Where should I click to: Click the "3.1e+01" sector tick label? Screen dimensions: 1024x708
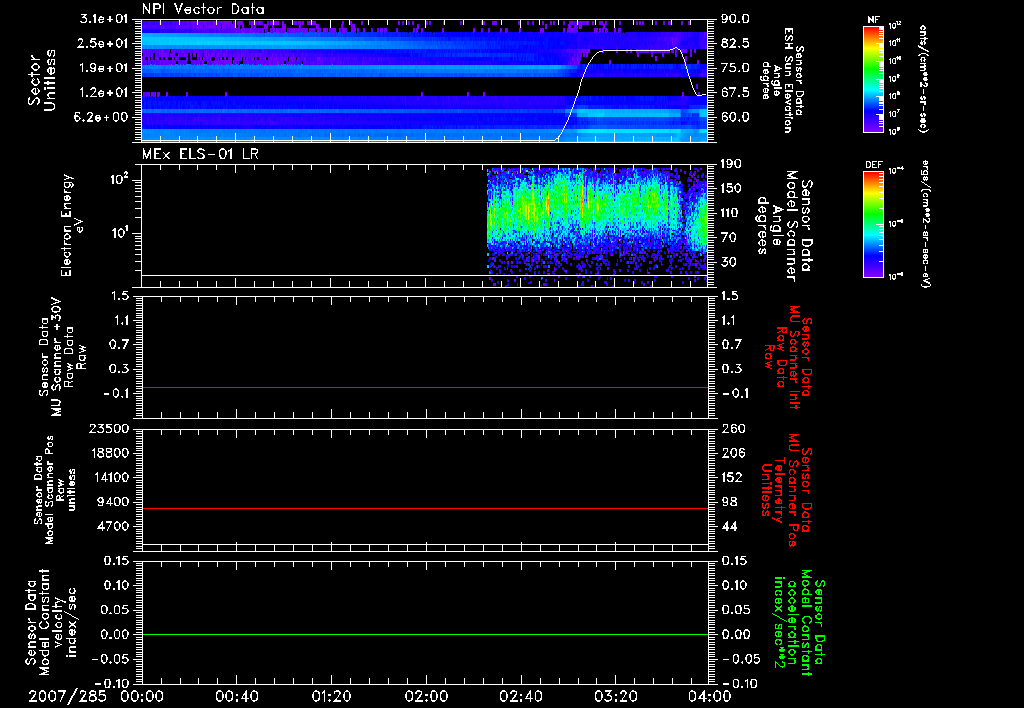click(104, 19)
